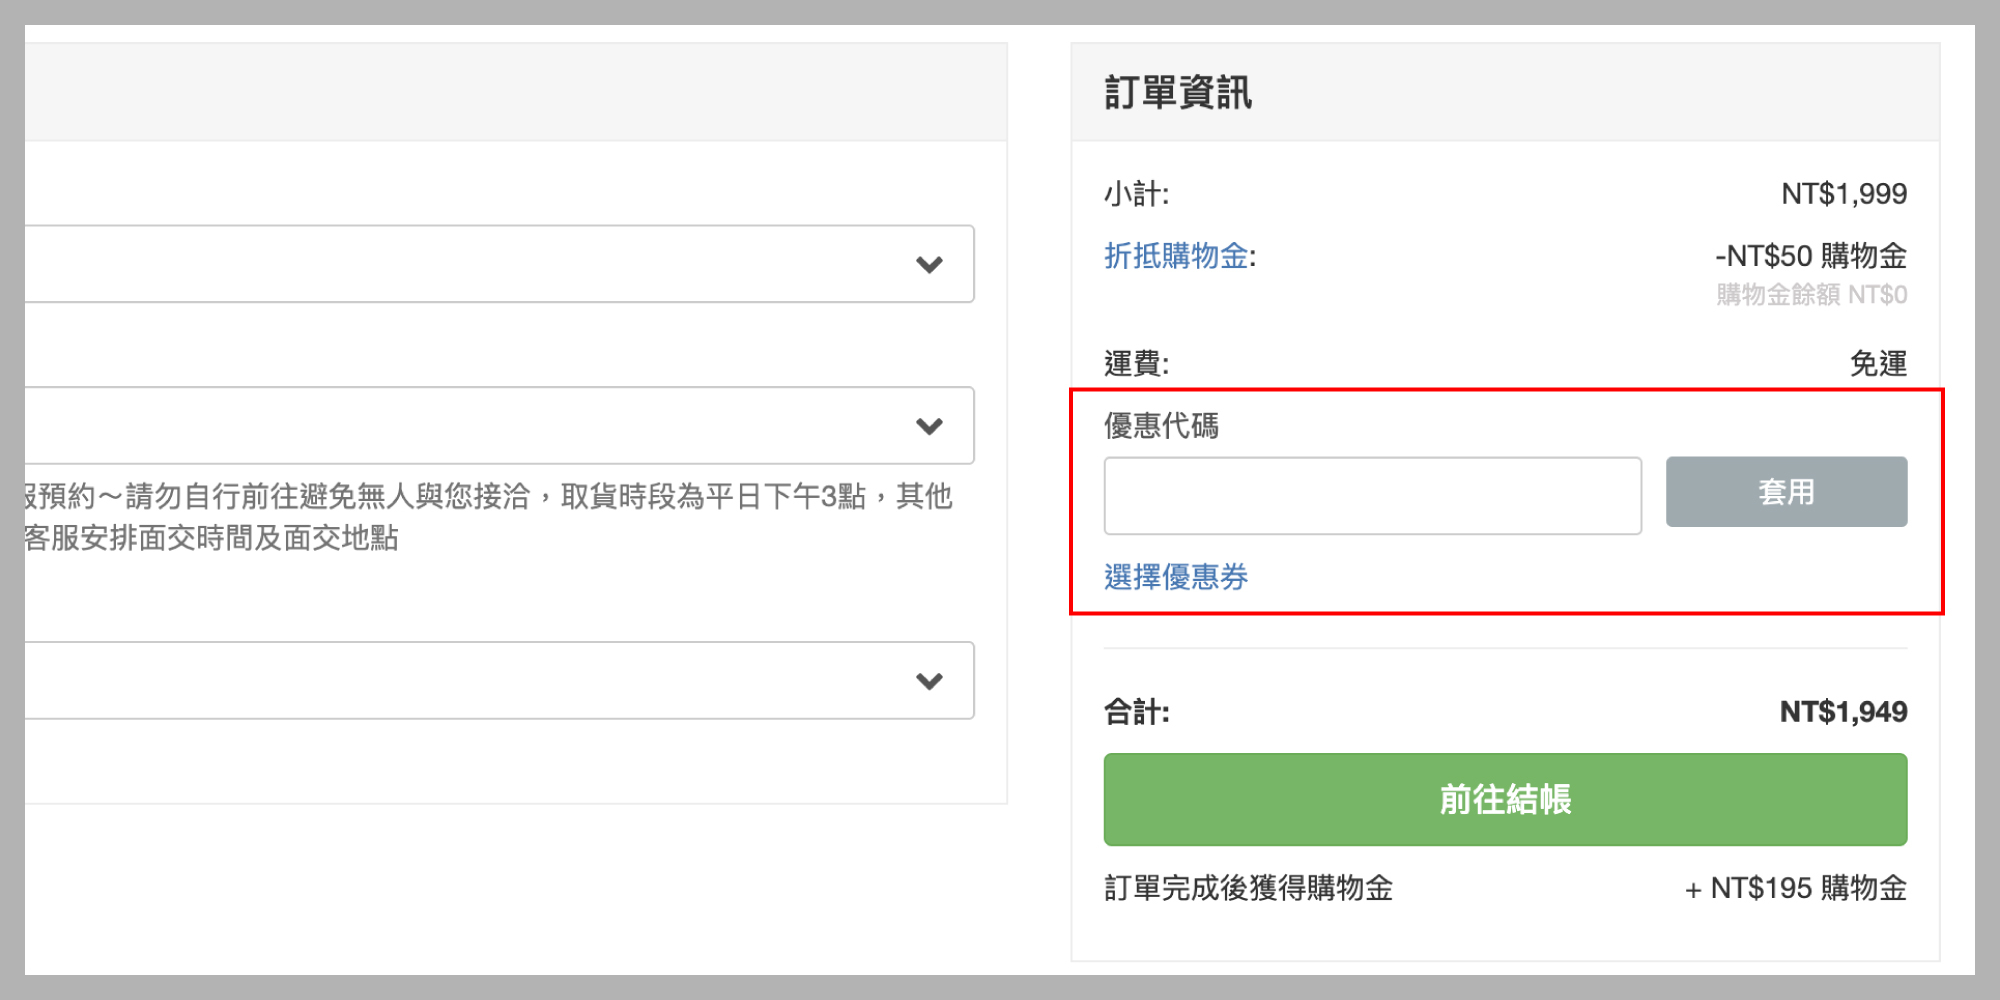The width and height of the screenshot is (2000, 1000).
Task: Click the + NT$195 購物金 reward amount
Action: (x=1795, y=888)
